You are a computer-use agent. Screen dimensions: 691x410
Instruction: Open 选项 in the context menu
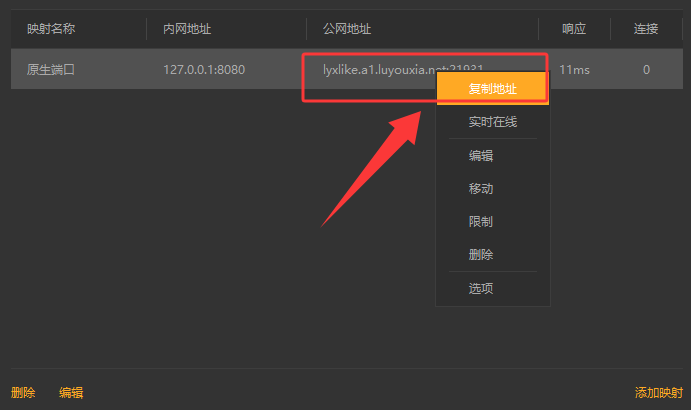[x=493, y=288]
